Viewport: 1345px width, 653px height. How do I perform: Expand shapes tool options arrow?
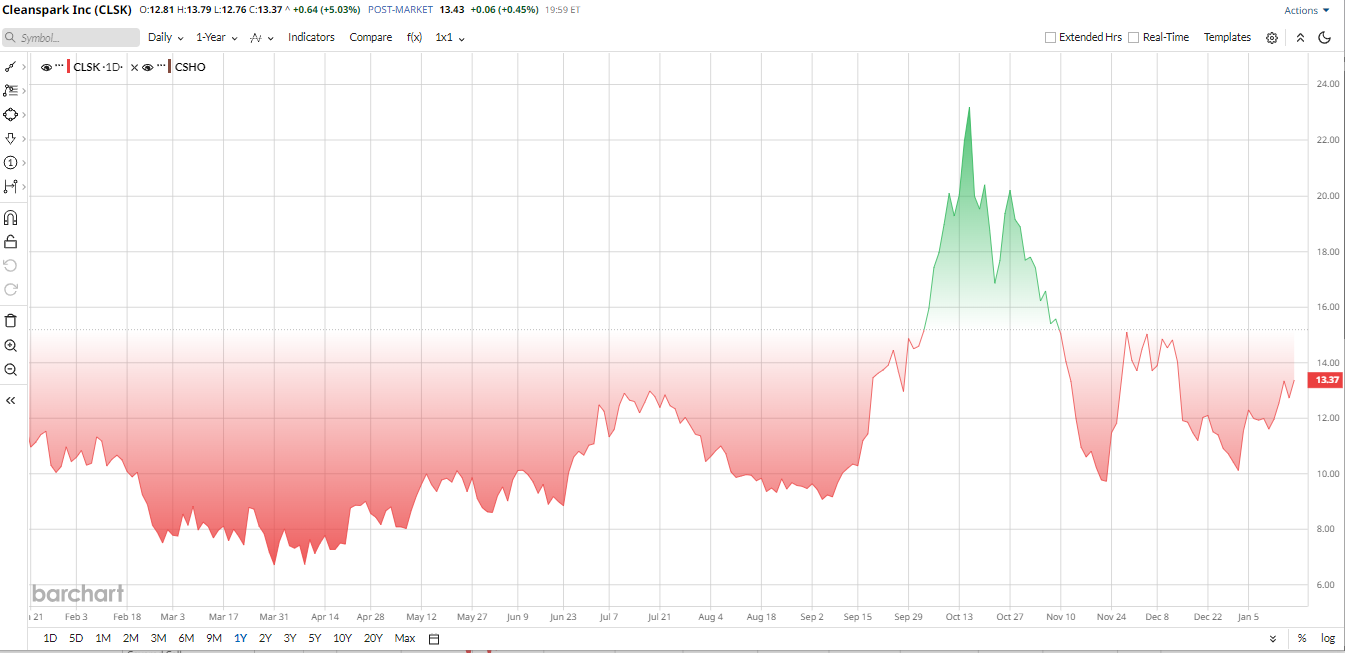[24, 114]
